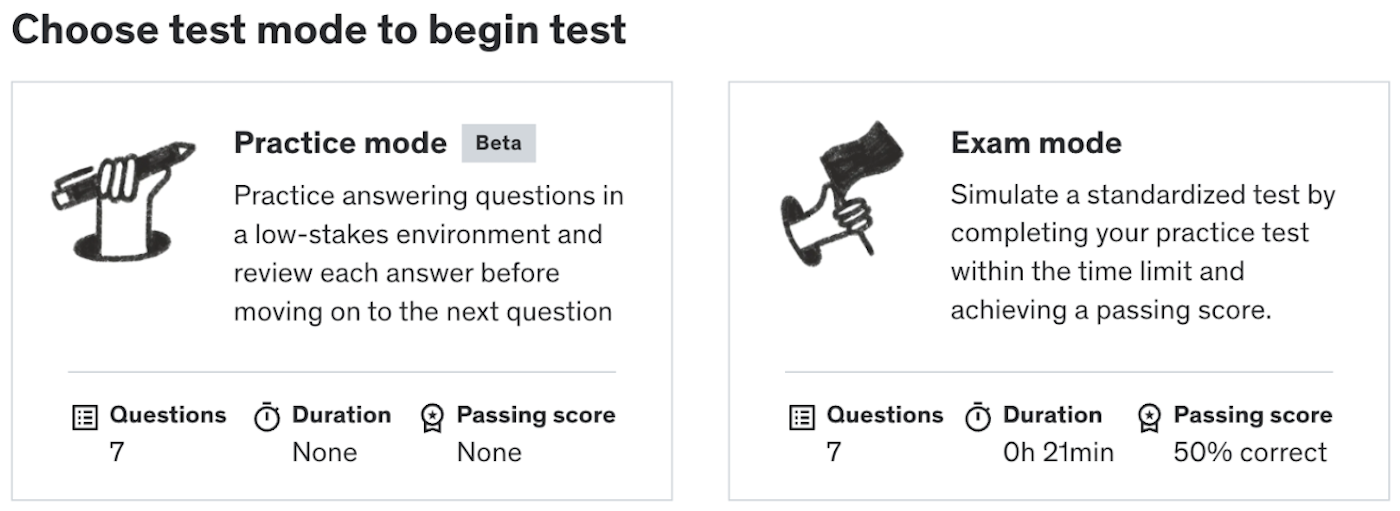
Task: Click the Practice mode passing score medal icon
Action: click(x=432, y=417)
